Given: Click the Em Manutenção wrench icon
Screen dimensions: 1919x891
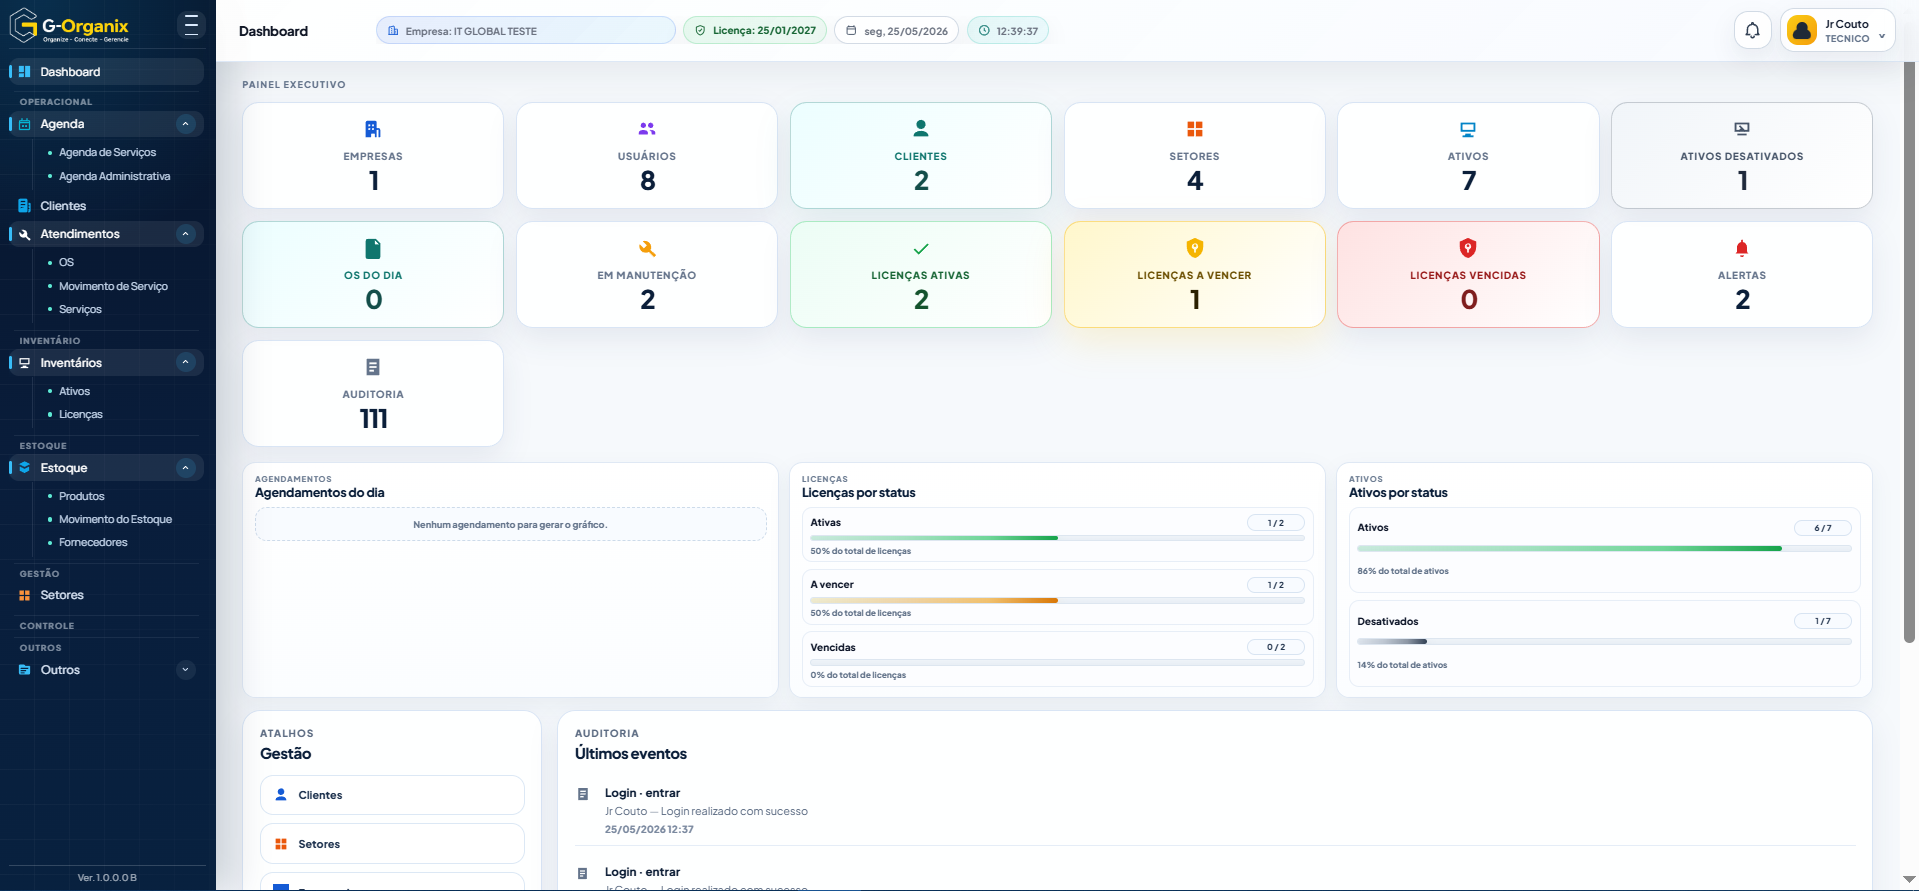Looking at the screenshot, I should pos(647,248).
